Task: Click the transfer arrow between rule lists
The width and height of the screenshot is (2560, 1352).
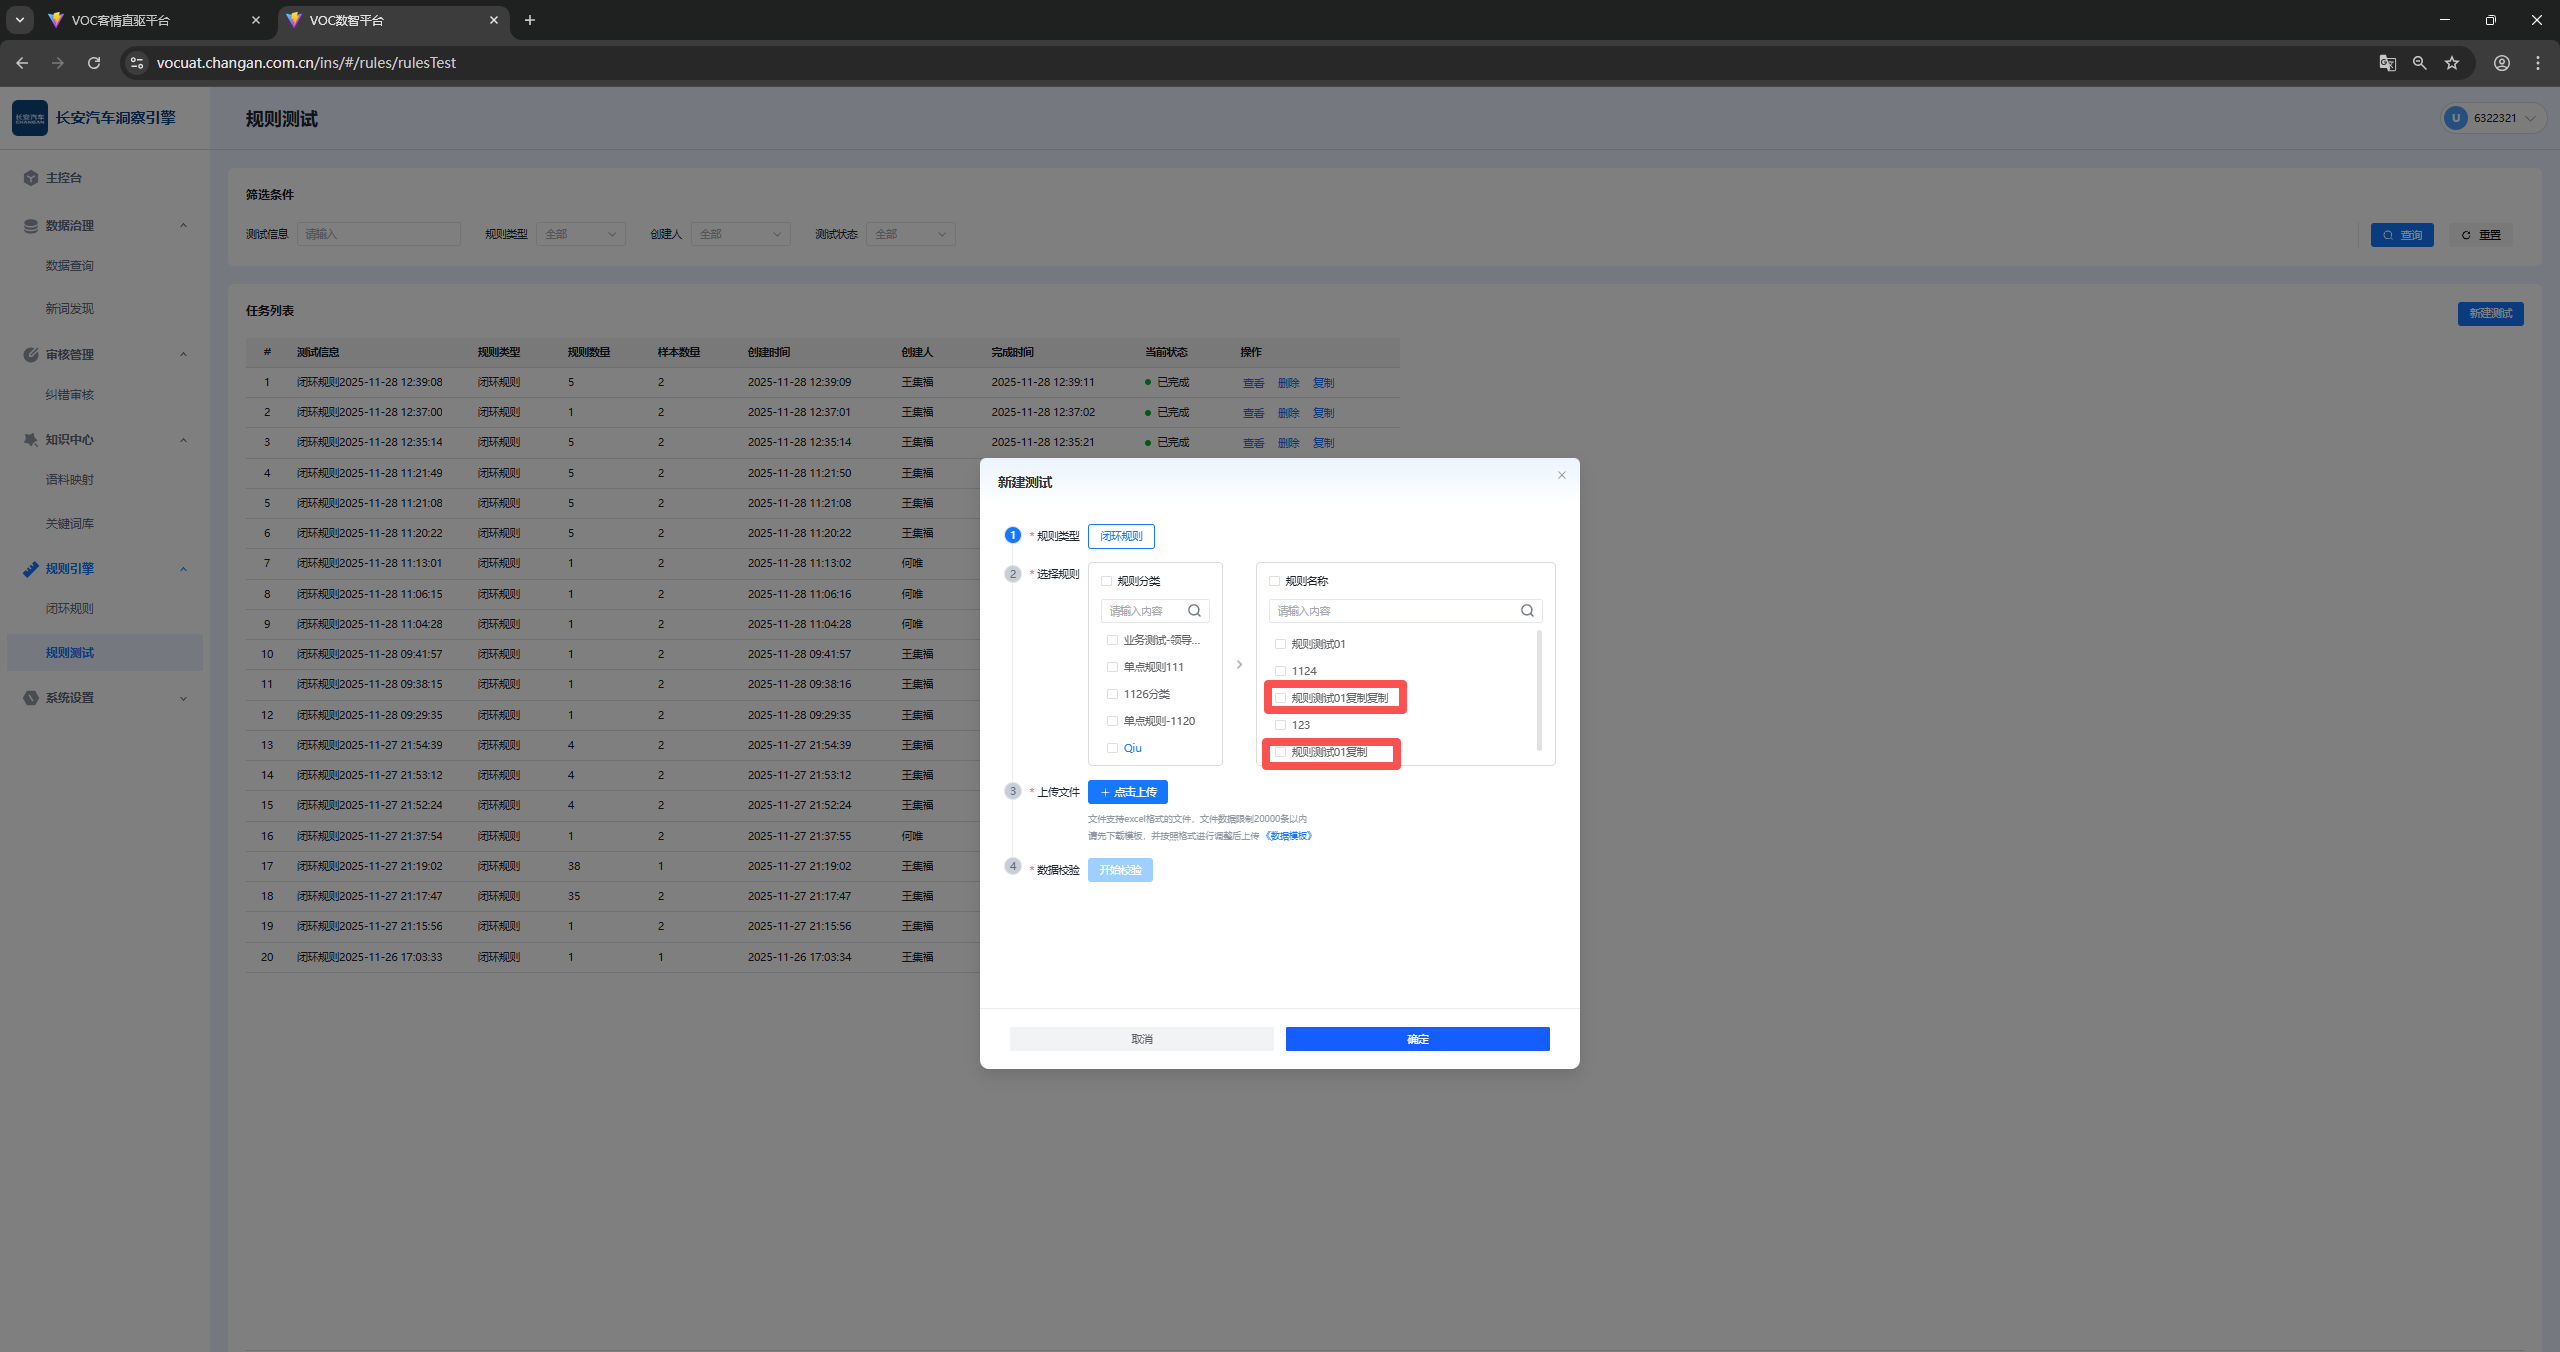Action: (1239, 665)
